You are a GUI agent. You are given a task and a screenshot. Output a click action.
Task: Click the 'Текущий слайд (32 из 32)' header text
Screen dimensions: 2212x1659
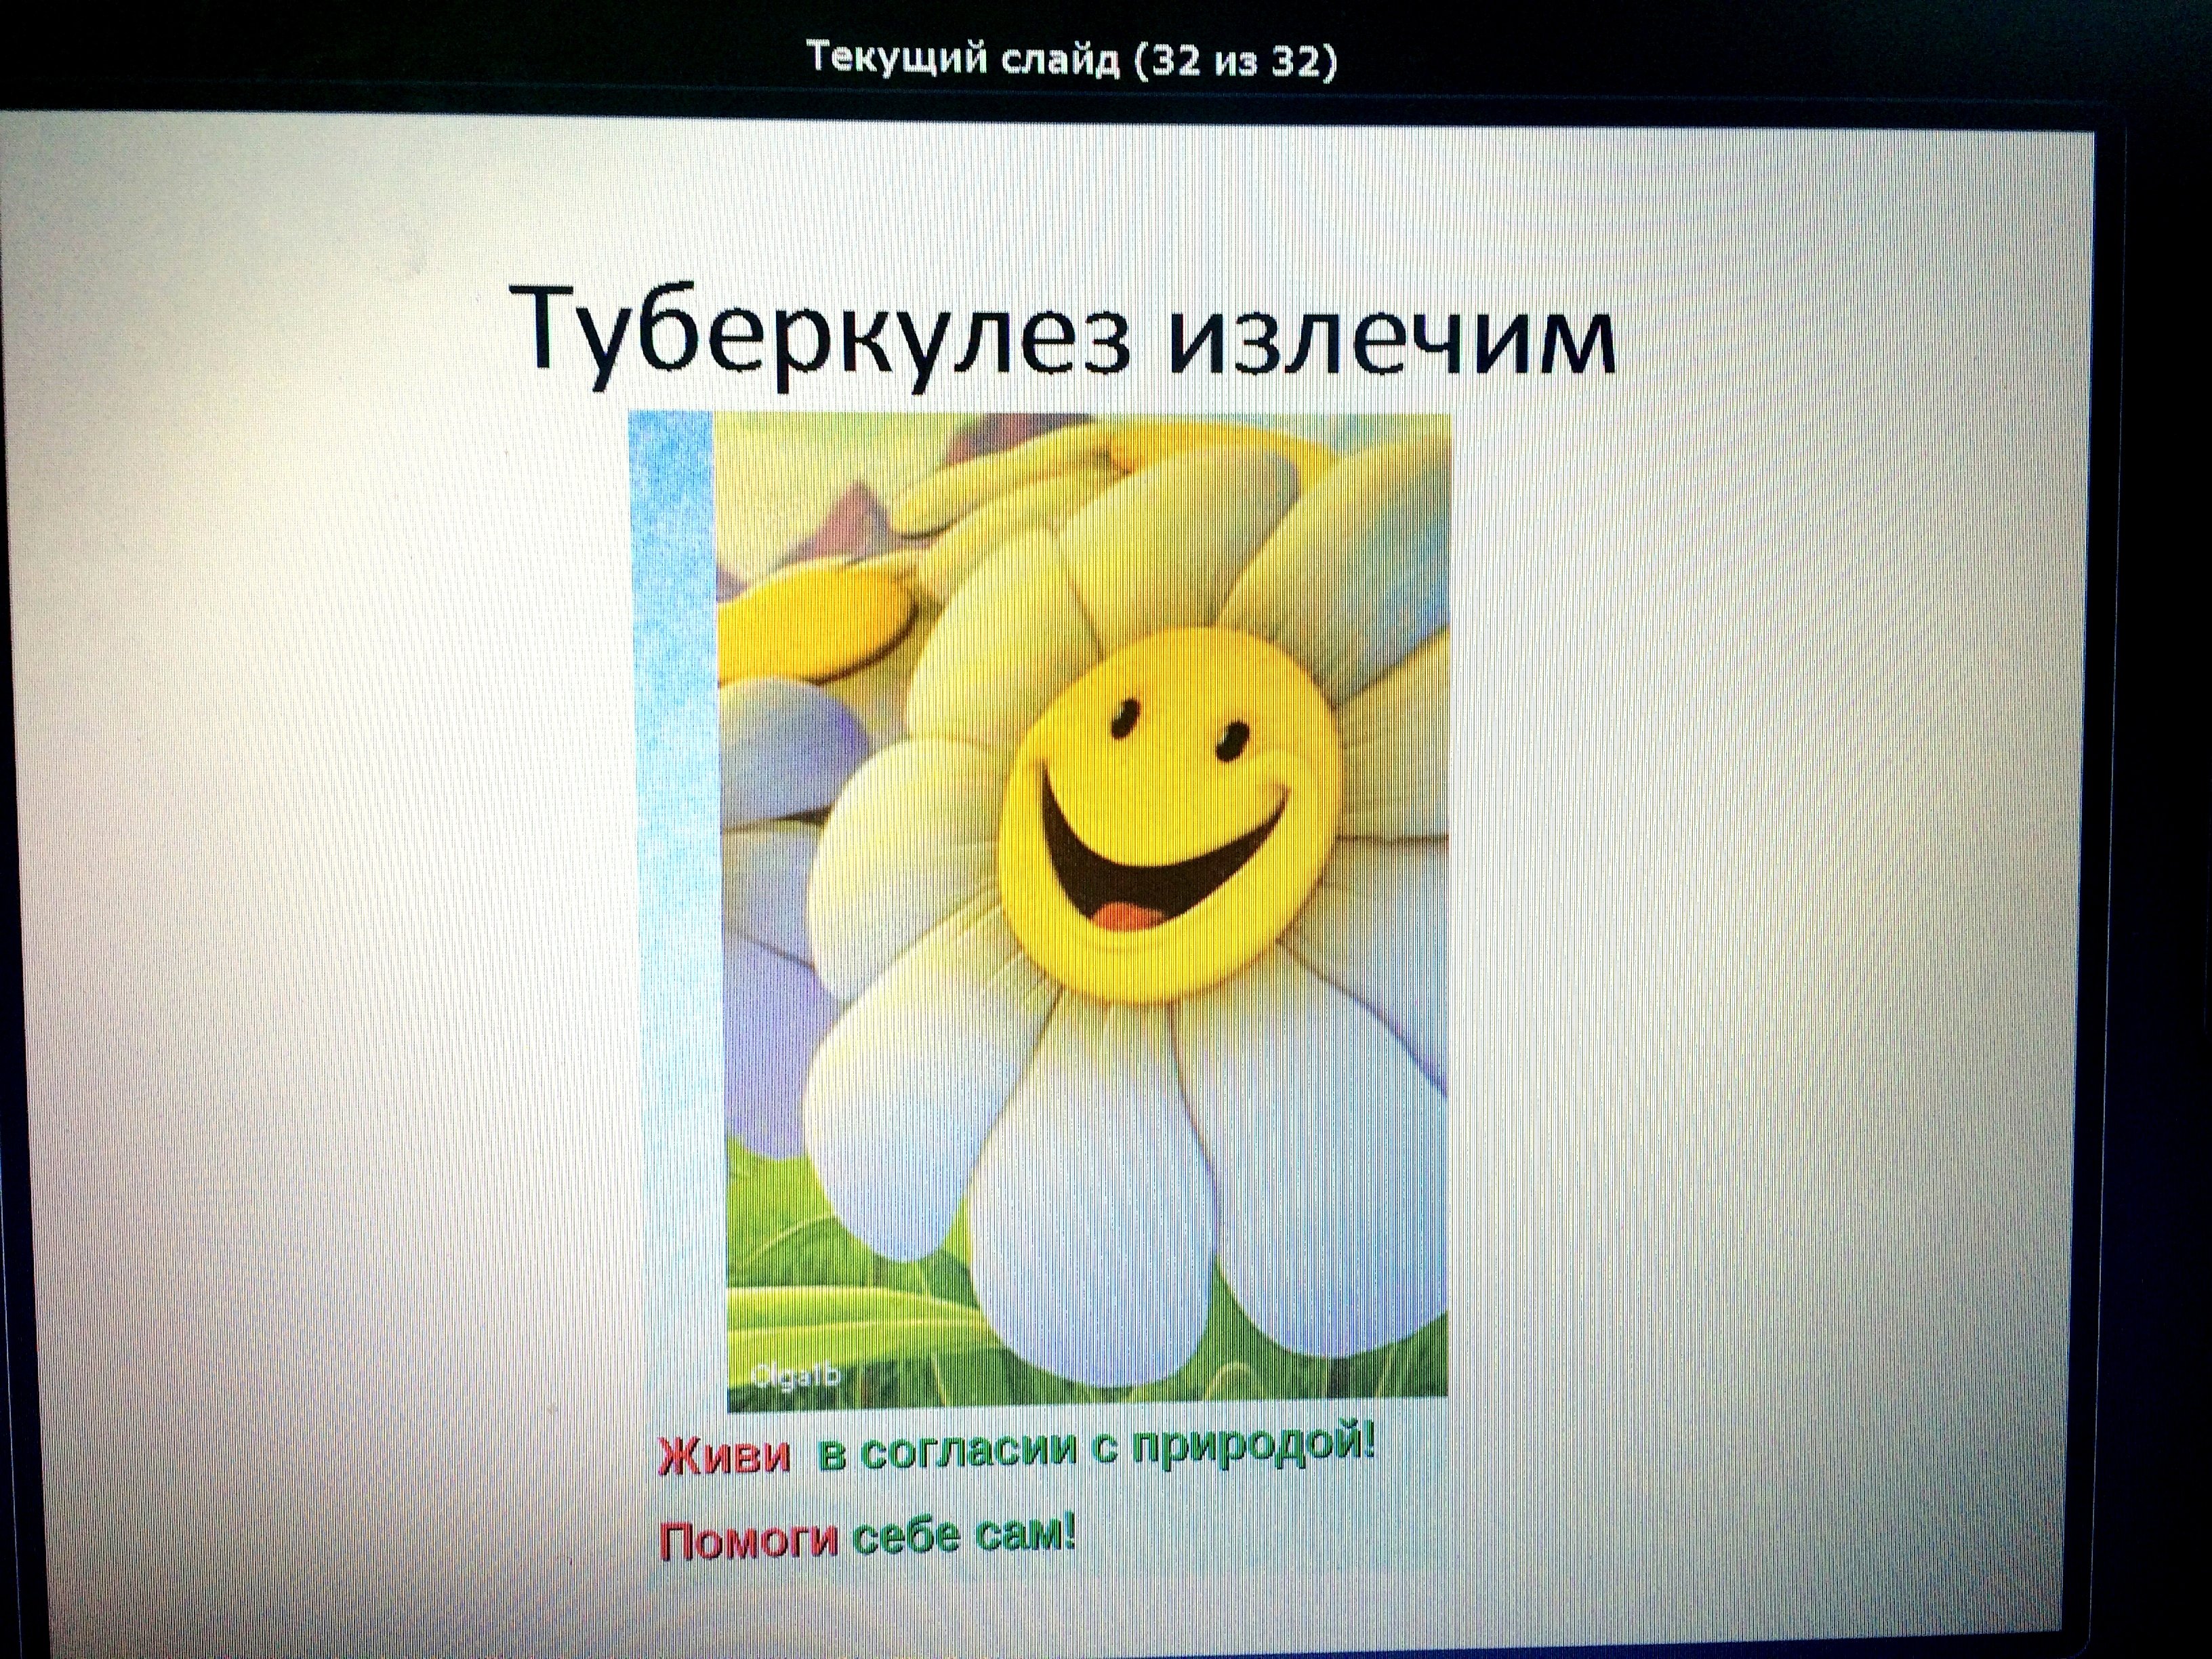[x=1071, y=61]
